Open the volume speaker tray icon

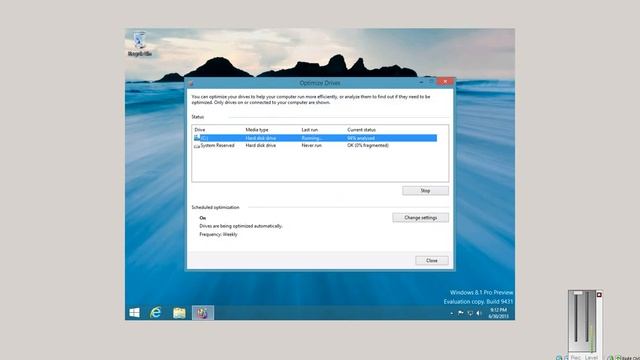point(479,313)
